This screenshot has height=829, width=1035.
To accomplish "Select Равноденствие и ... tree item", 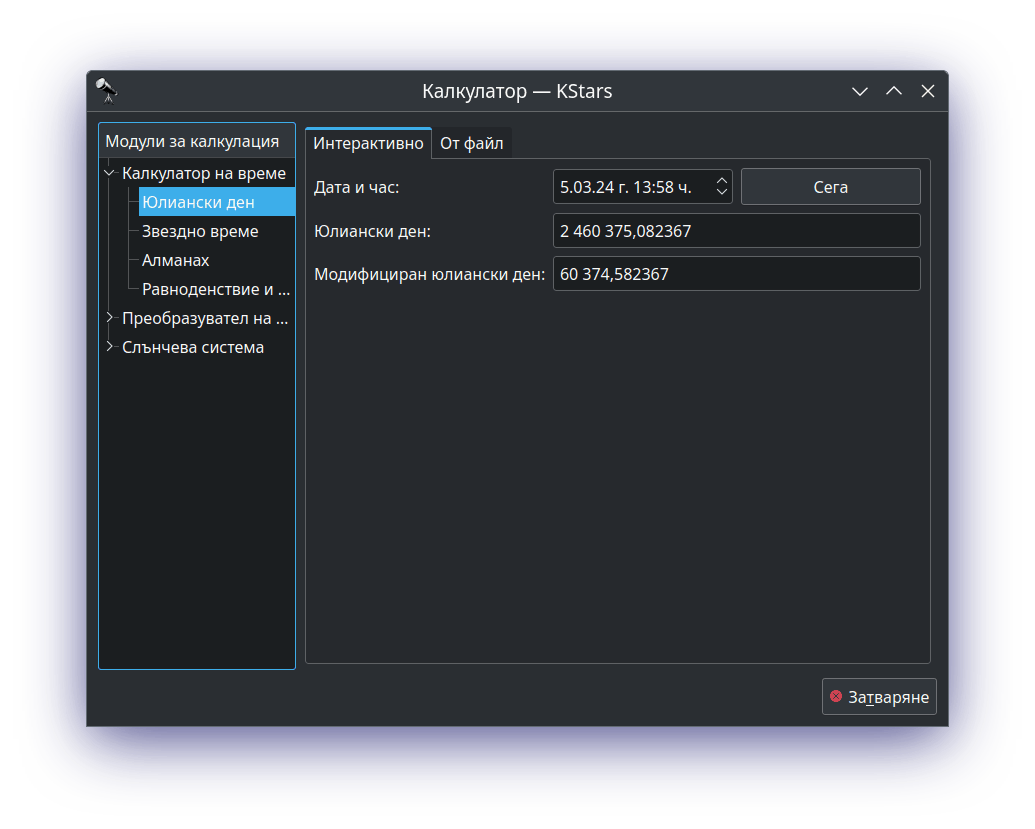I will (x=215, y=290).
